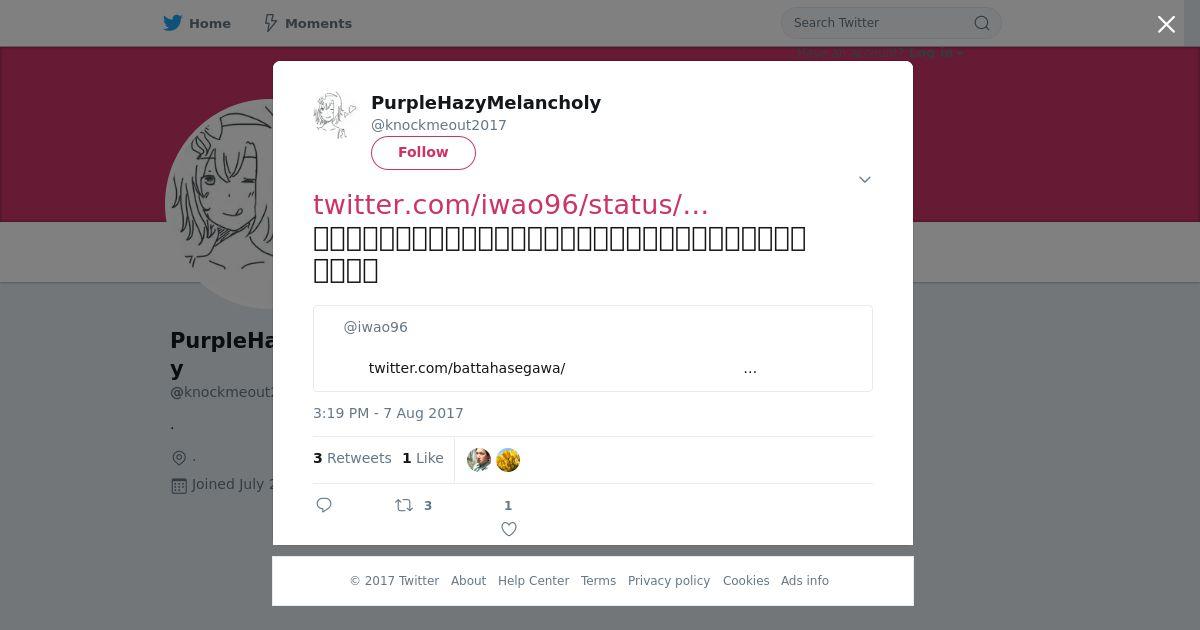
Task: Retweet using the arrows icon
Action: [x=404, y=505]
